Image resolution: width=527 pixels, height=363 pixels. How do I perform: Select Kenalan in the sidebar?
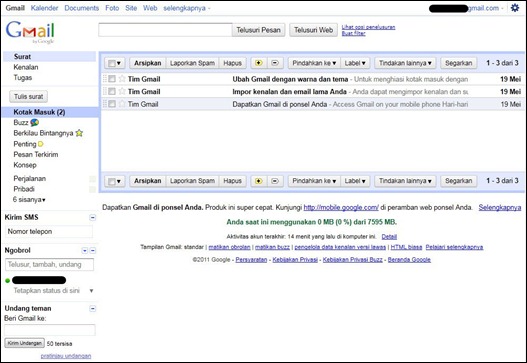tap(26, 67)
